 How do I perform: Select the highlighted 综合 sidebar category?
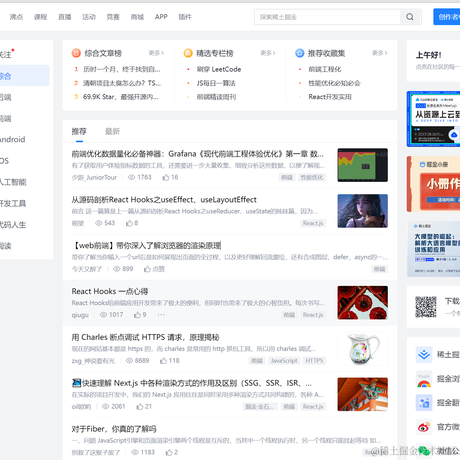(x=25, y=76)
